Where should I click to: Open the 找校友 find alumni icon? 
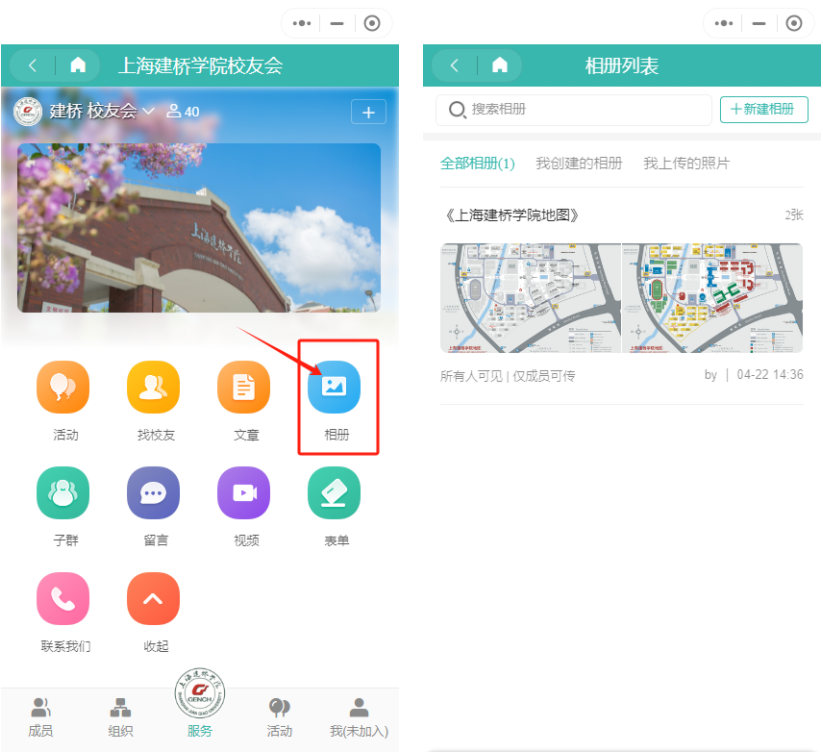click(x=153, y=387)
